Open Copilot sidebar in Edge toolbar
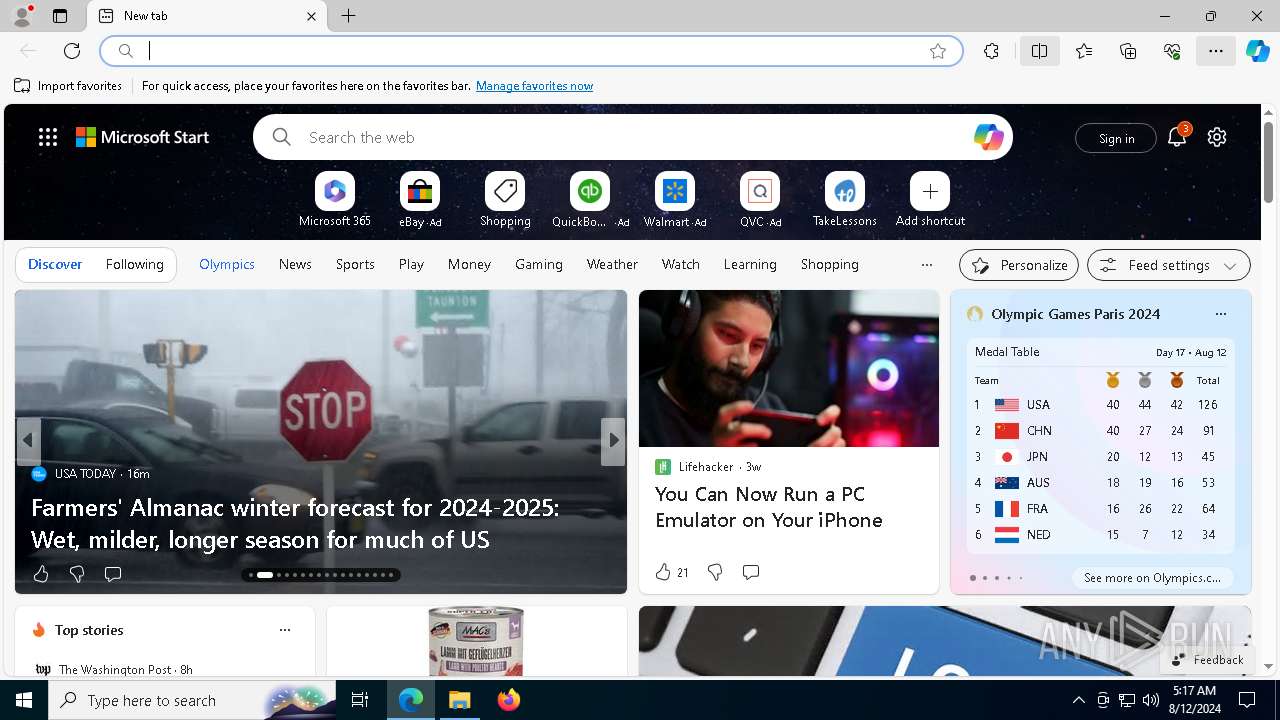Viewport: 1280px width, 720px height. [1257, 51]
